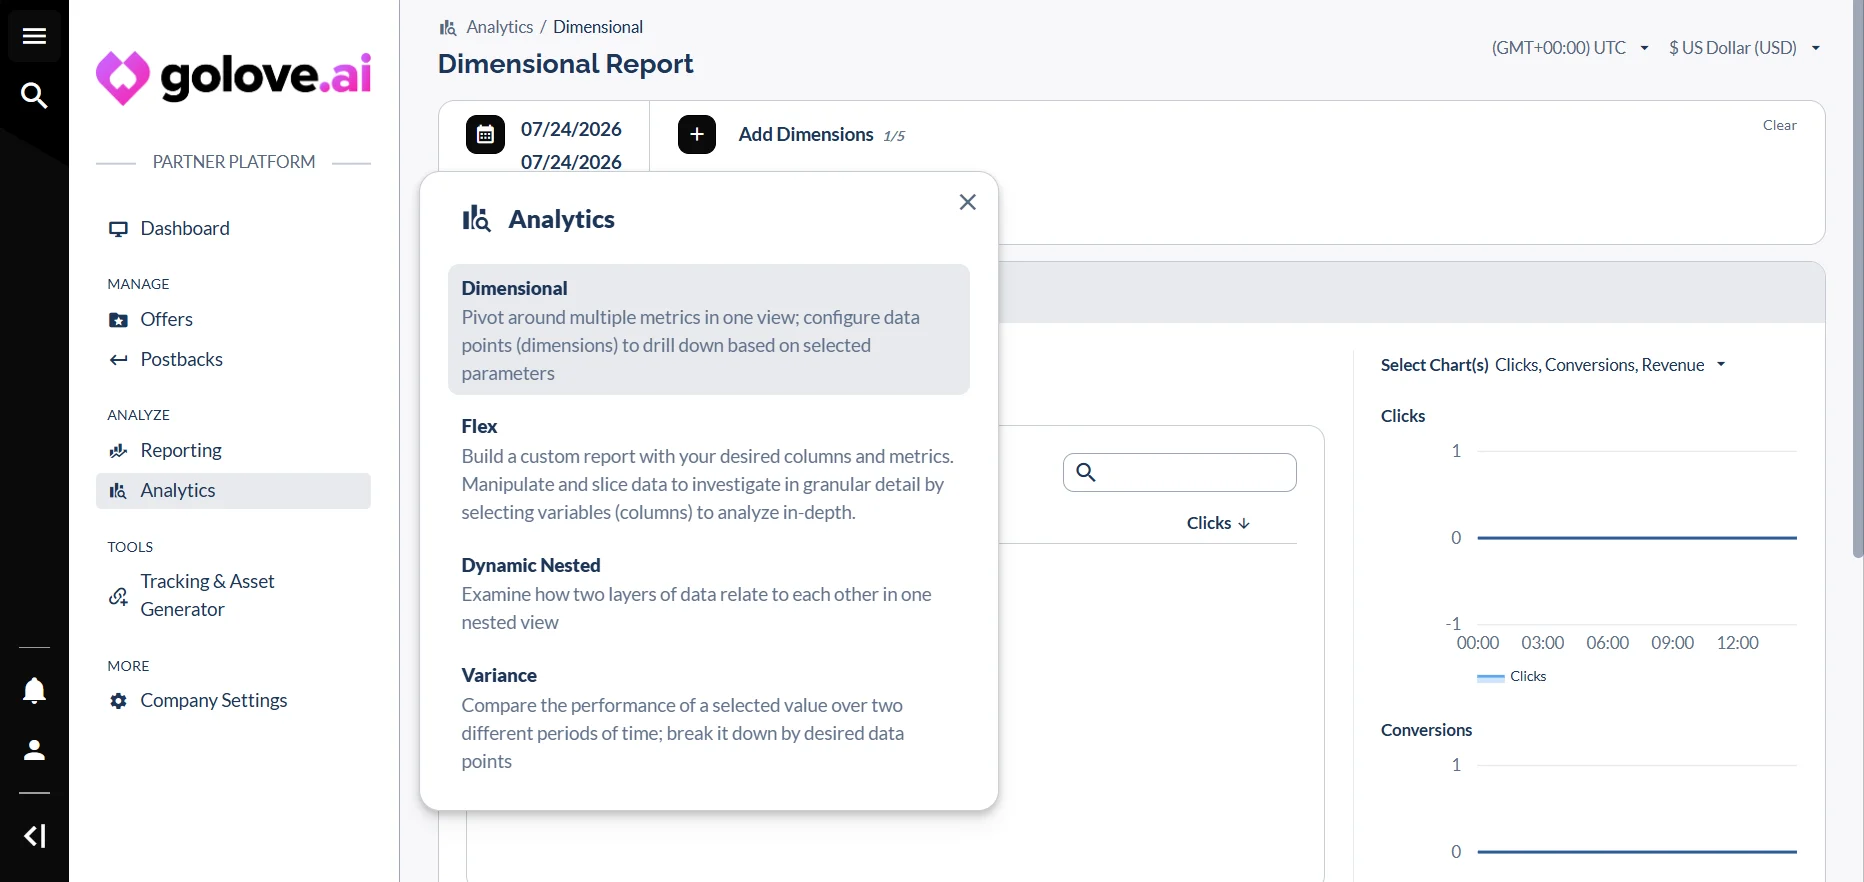The height and width of the screenshot is (882, 1864).
Task: Sort by the Clicks column header
Action: (x=1218, y=523)
